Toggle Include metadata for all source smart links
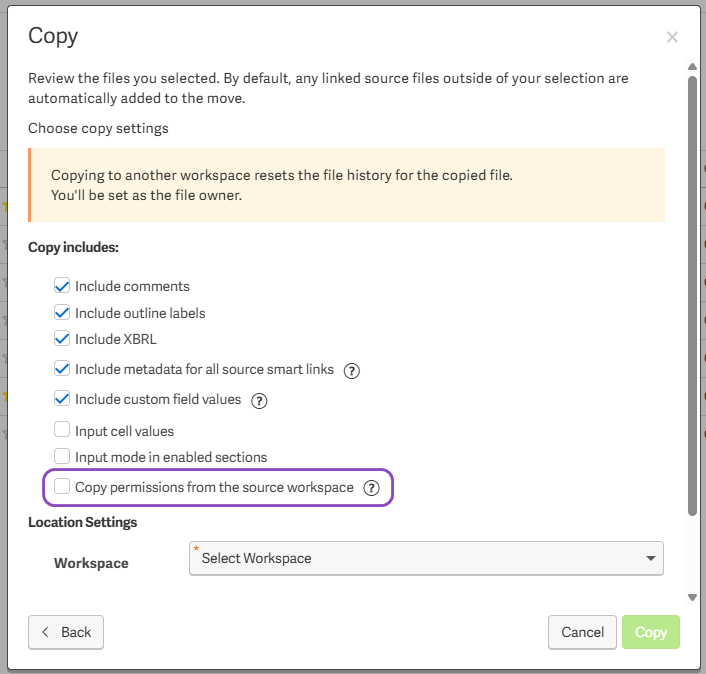 [x=62, y=369]
